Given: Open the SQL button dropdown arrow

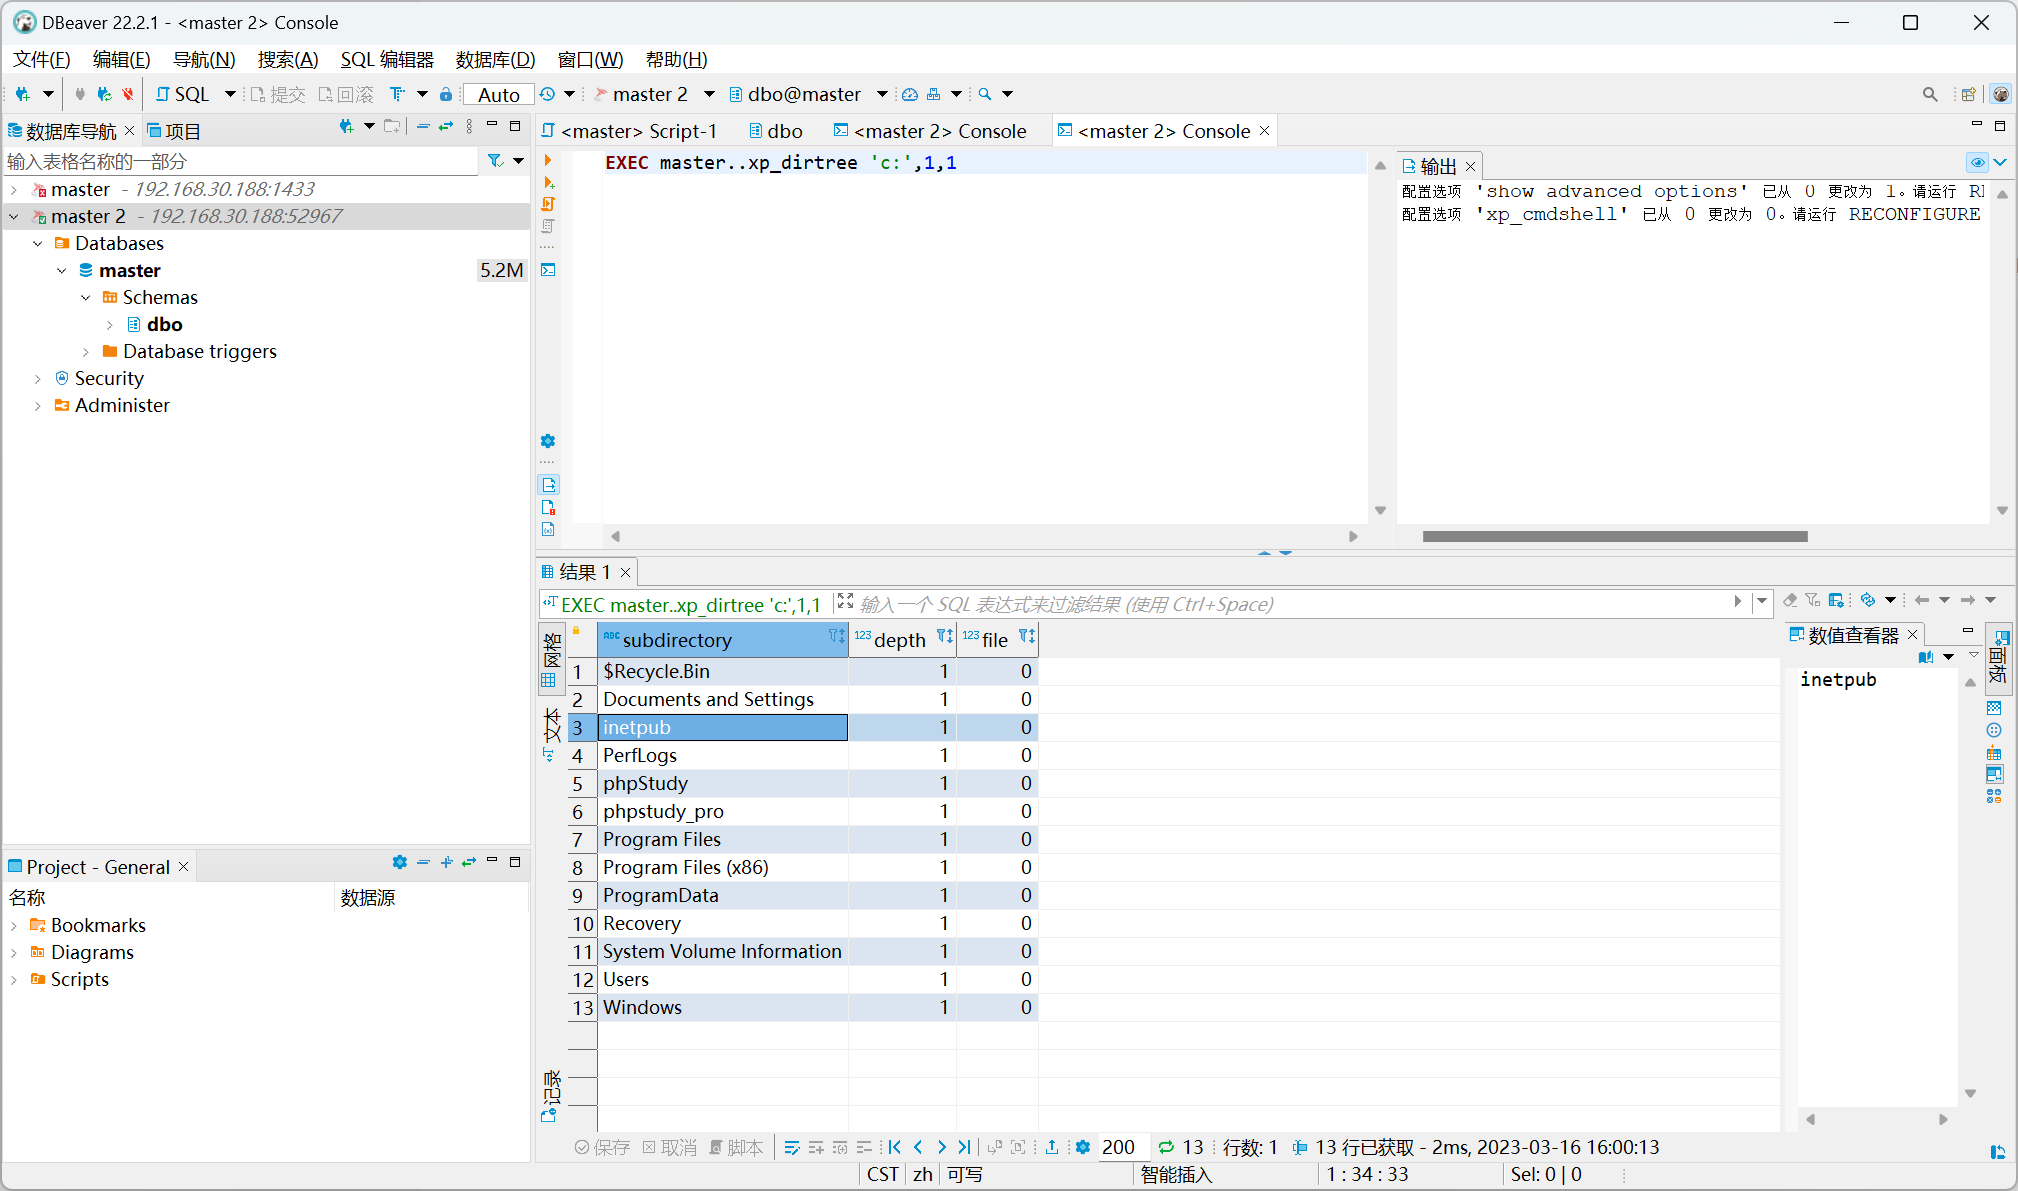Looking at the screenshot, I should tap(230, 94).
